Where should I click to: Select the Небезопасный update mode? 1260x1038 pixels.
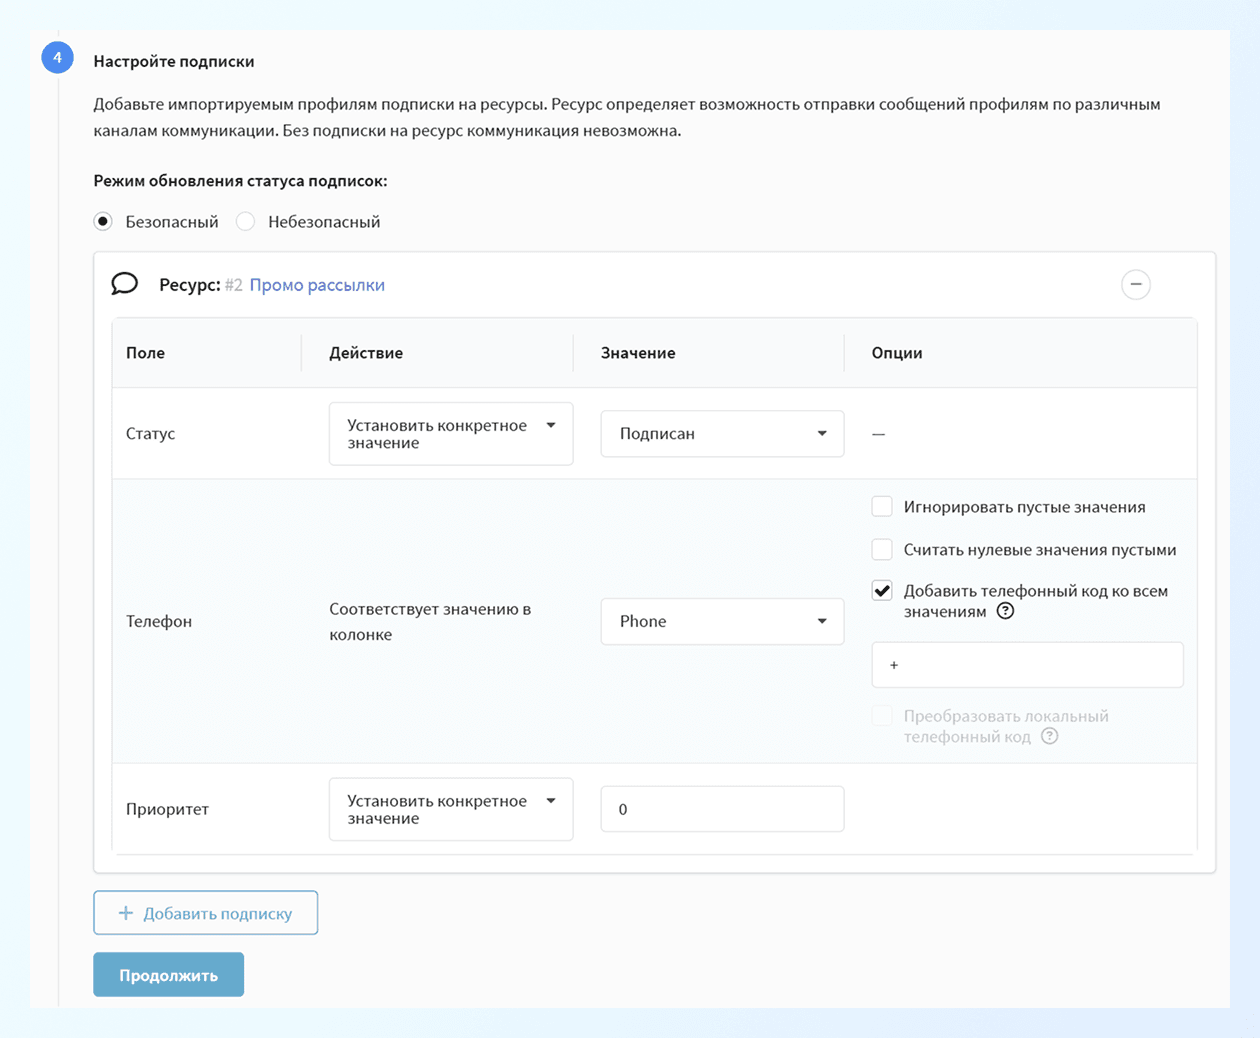point(246,222)
